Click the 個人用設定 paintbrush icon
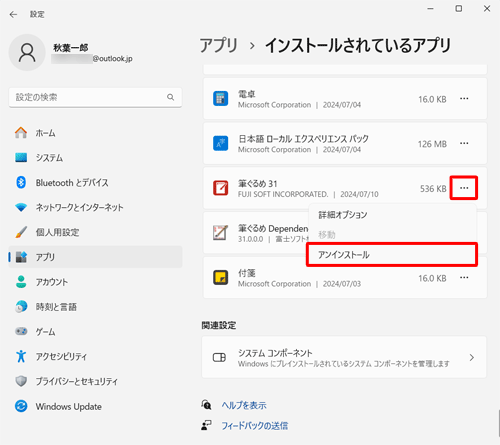Viewport: 500px width, 445px height. (x=21, y=232)
